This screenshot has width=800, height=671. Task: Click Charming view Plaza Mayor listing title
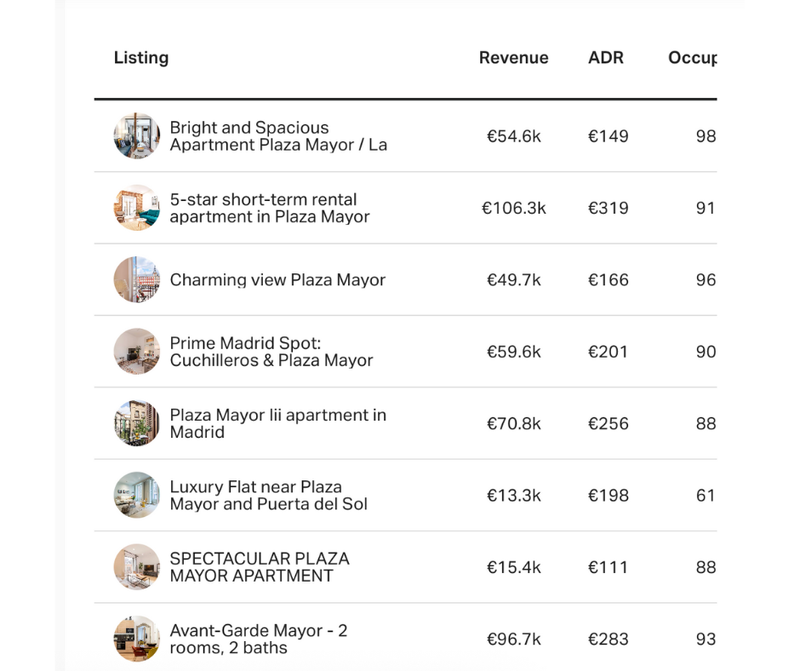[277, 280]
